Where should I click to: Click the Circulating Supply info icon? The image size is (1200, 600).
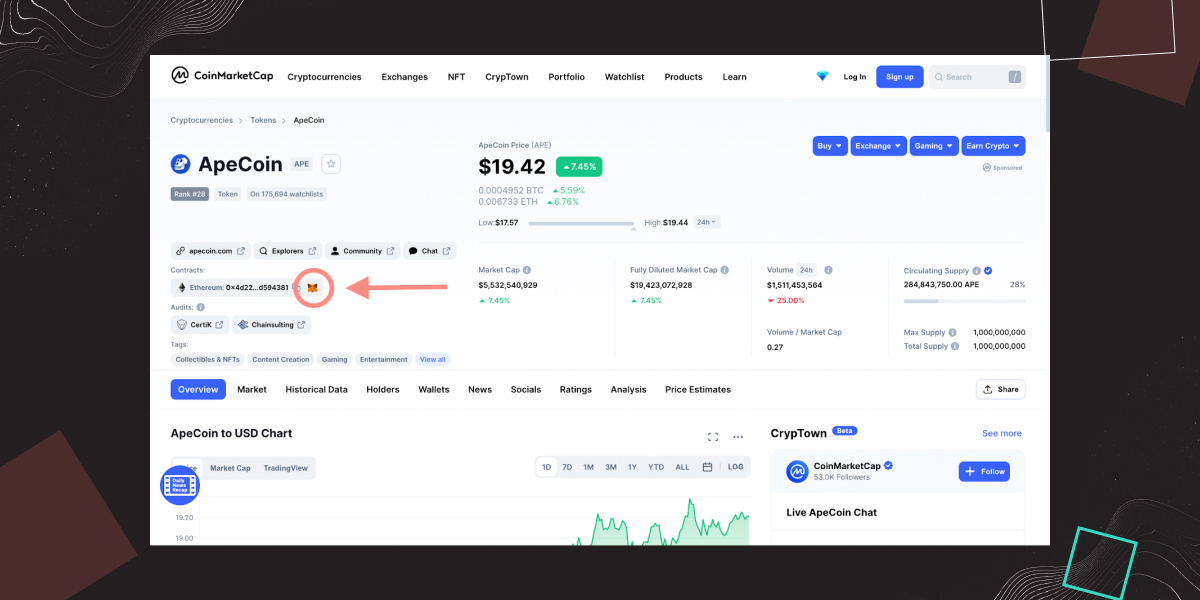click(x=977, y=270)
